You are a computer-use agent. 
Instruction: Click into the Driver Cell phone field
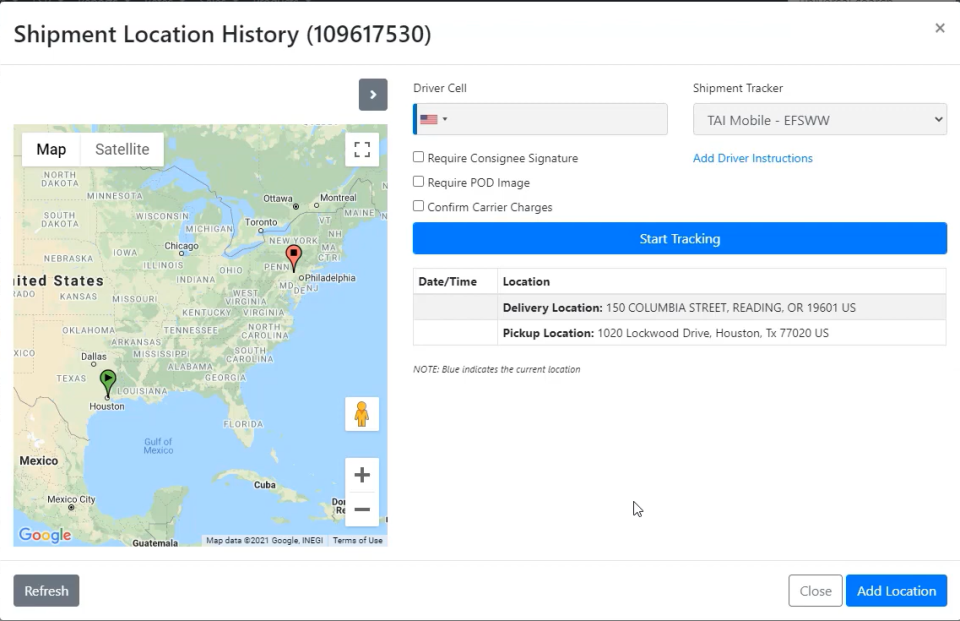560,120
